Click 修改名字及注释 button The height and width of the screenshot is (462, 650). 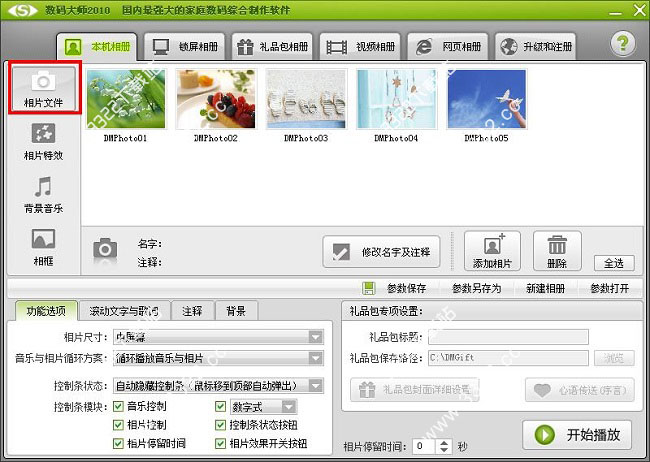[381, 252]
